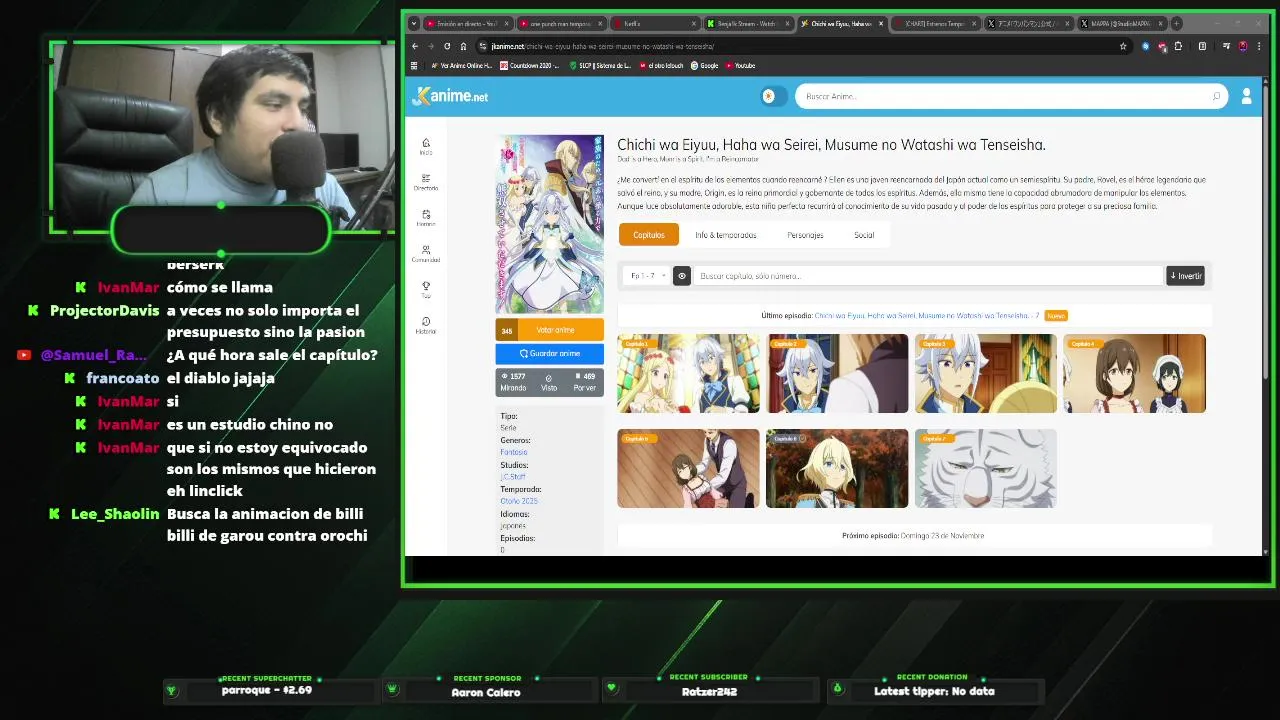Open the Google bookmark
This screenshot has width=1280, height=720.
(705, 66)
